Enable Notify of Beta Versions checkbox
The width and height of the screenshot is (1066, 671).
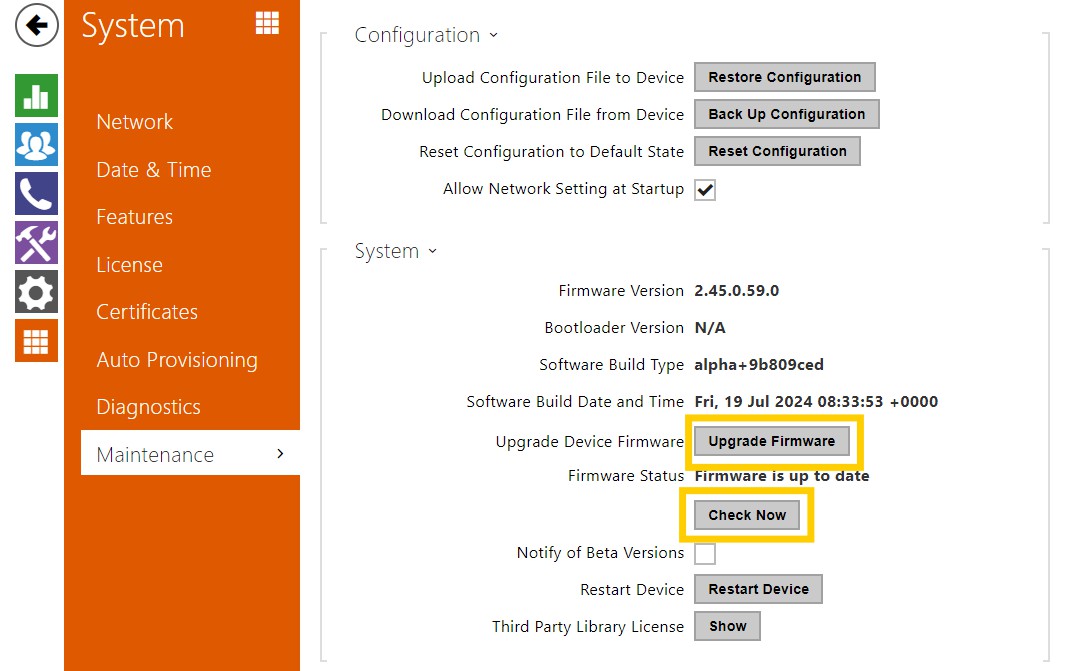click(705, 553)
